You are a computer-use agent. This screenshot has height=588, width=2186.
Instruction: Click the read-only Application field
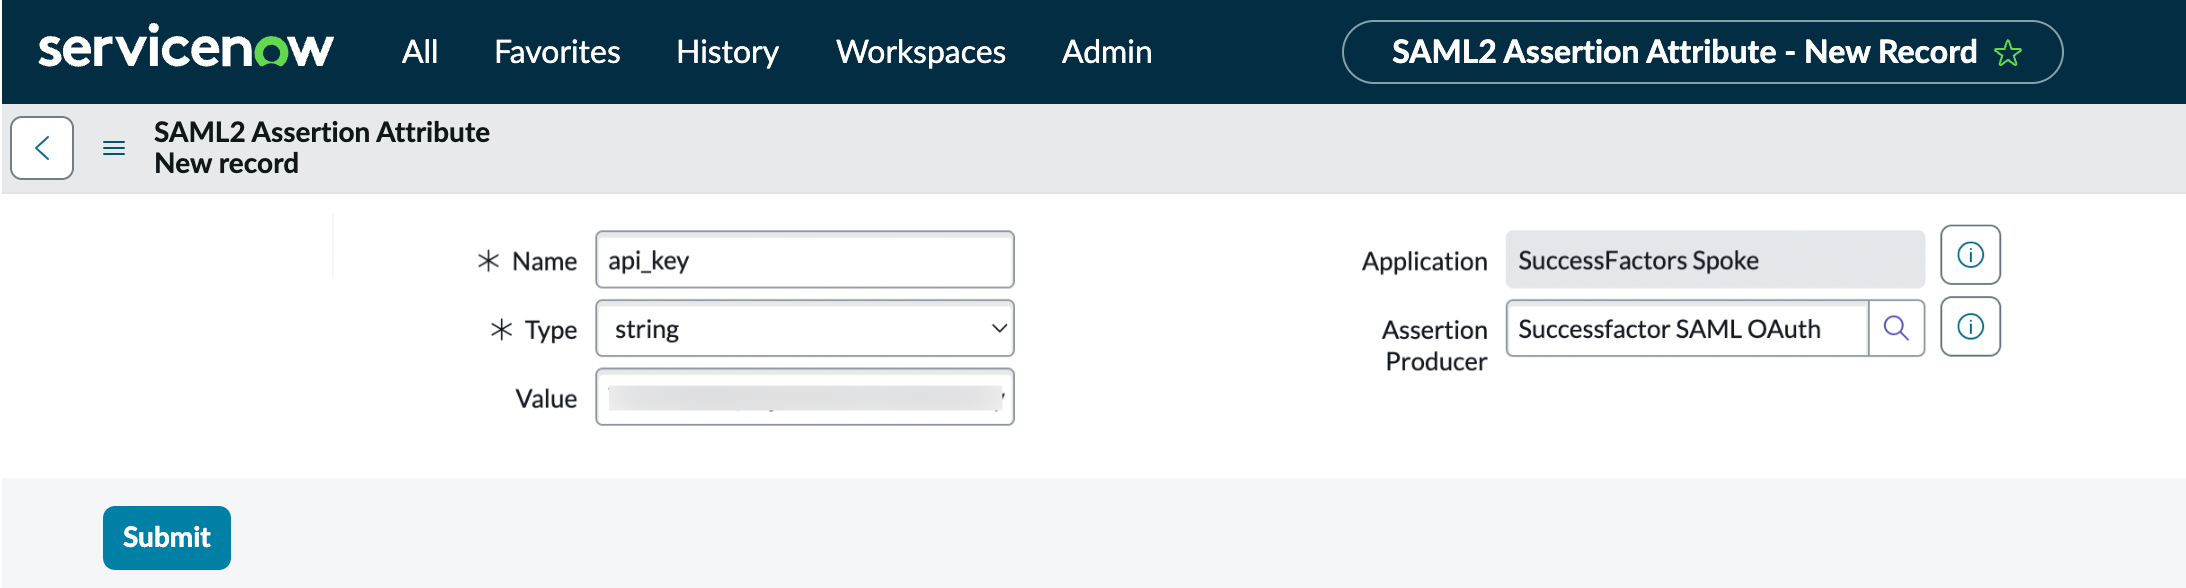pyautogui.click(x=1715, y=260)
